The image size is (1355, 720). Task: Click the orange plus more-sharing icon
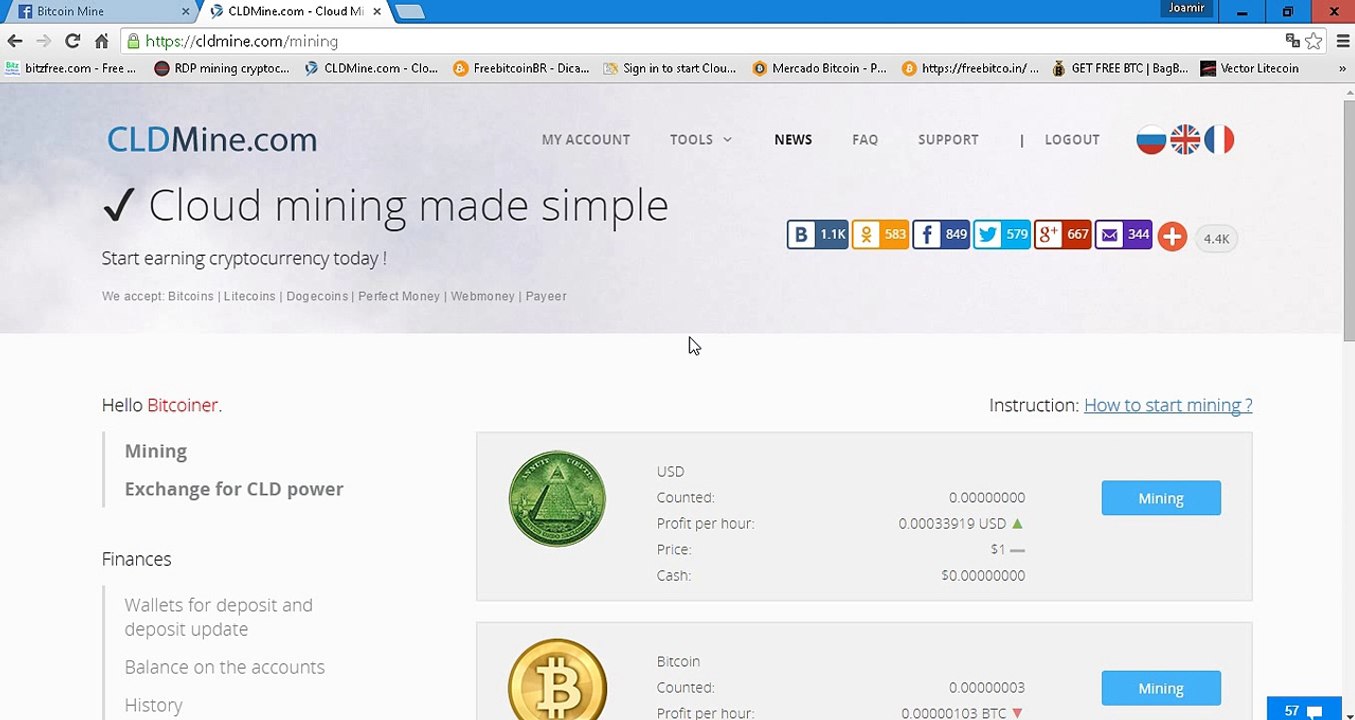[x=1172, y=237]
